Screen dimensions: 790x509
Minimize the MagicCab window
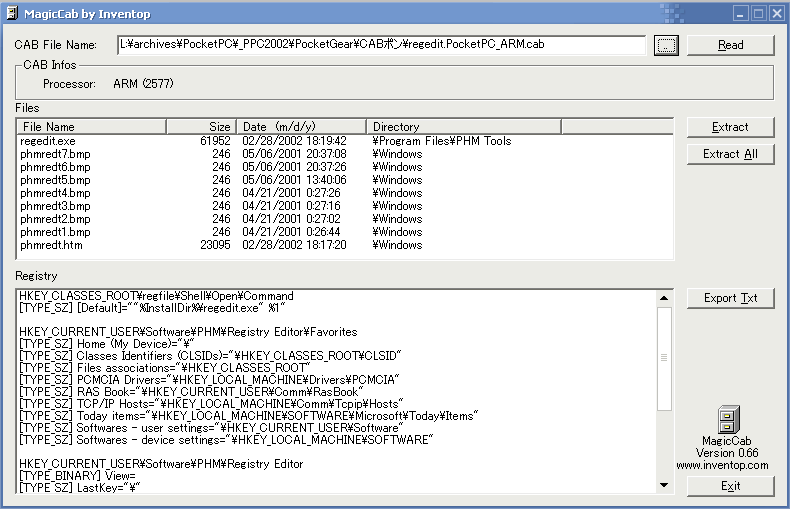740,14
